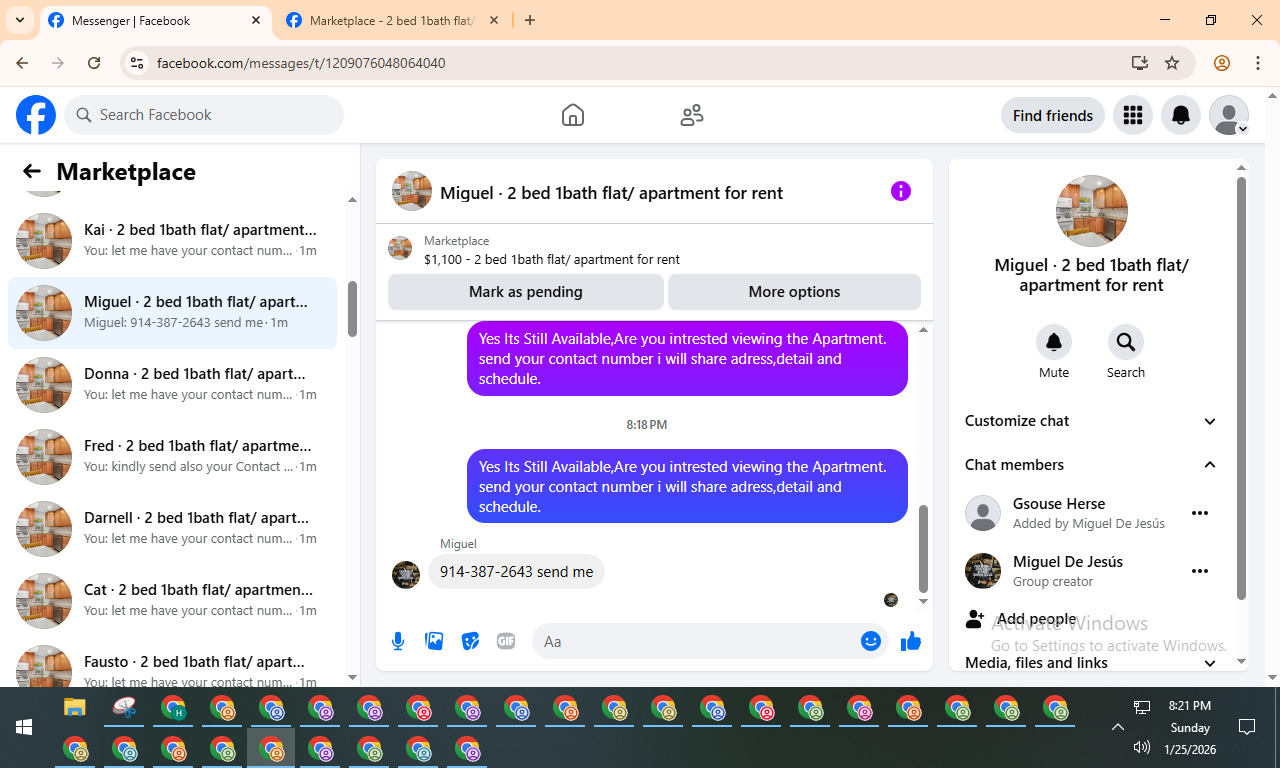Open File Explorer from the taskbar
The image size is (1280, 768).
(75, 708)
